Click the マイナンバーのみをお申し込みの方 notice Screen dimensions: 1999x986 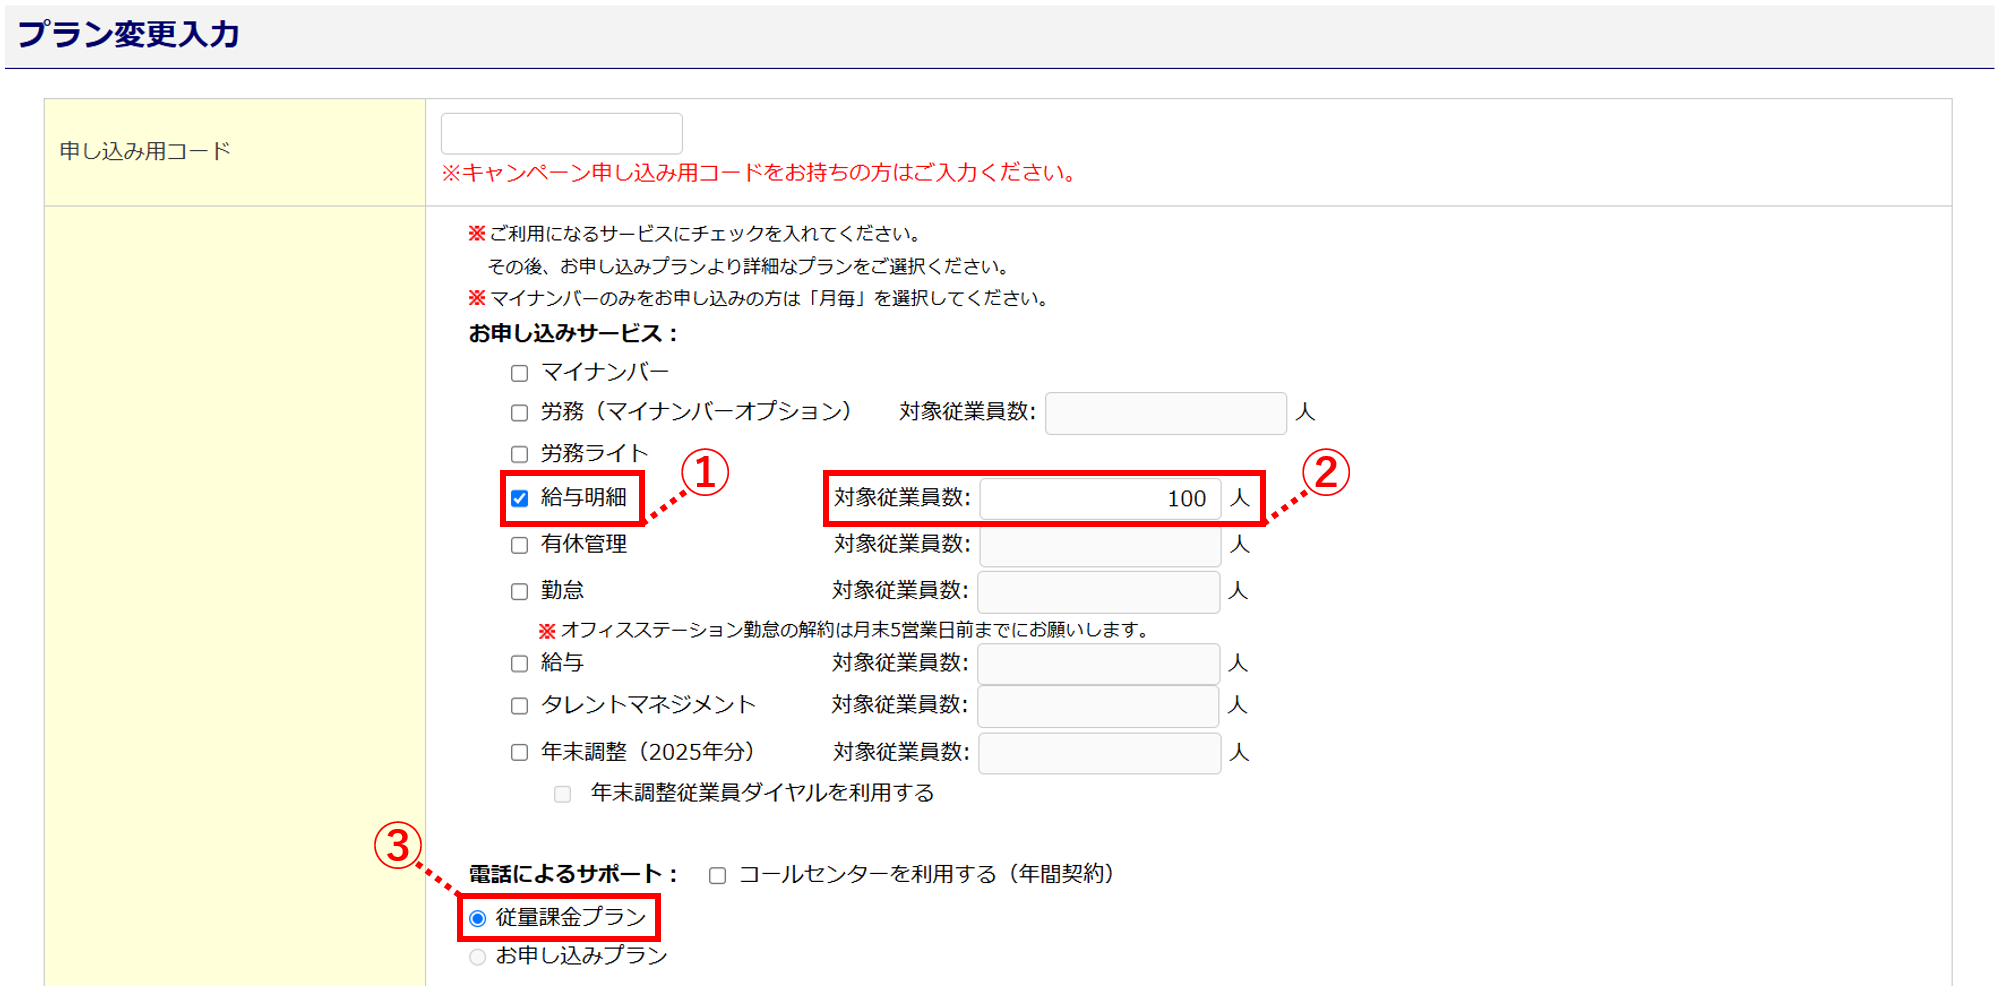click(x=758, y=298)
